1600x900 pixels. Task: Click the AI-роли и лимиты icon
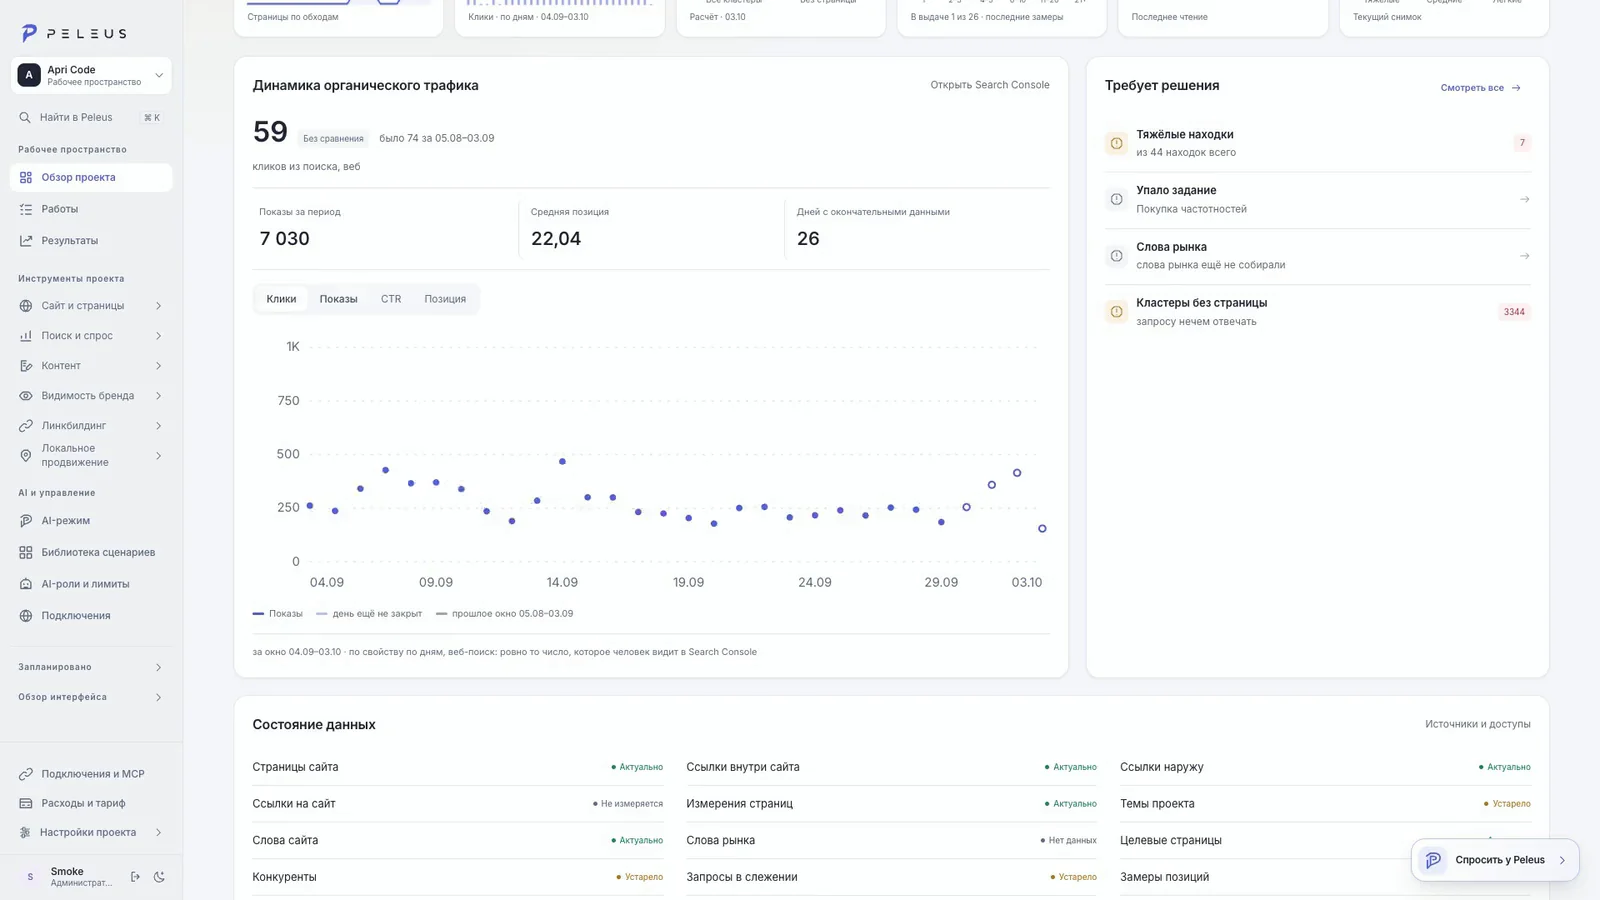pyautogui.click(x=26, y=584)
